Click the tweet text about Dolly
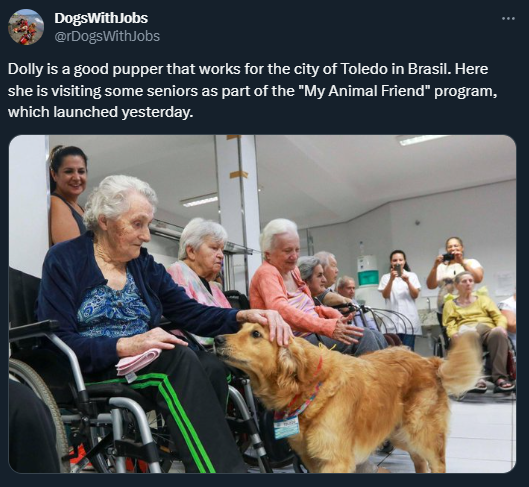Image resolution: width=529 pixels, height=487 pixels. [x=252, y=90]
